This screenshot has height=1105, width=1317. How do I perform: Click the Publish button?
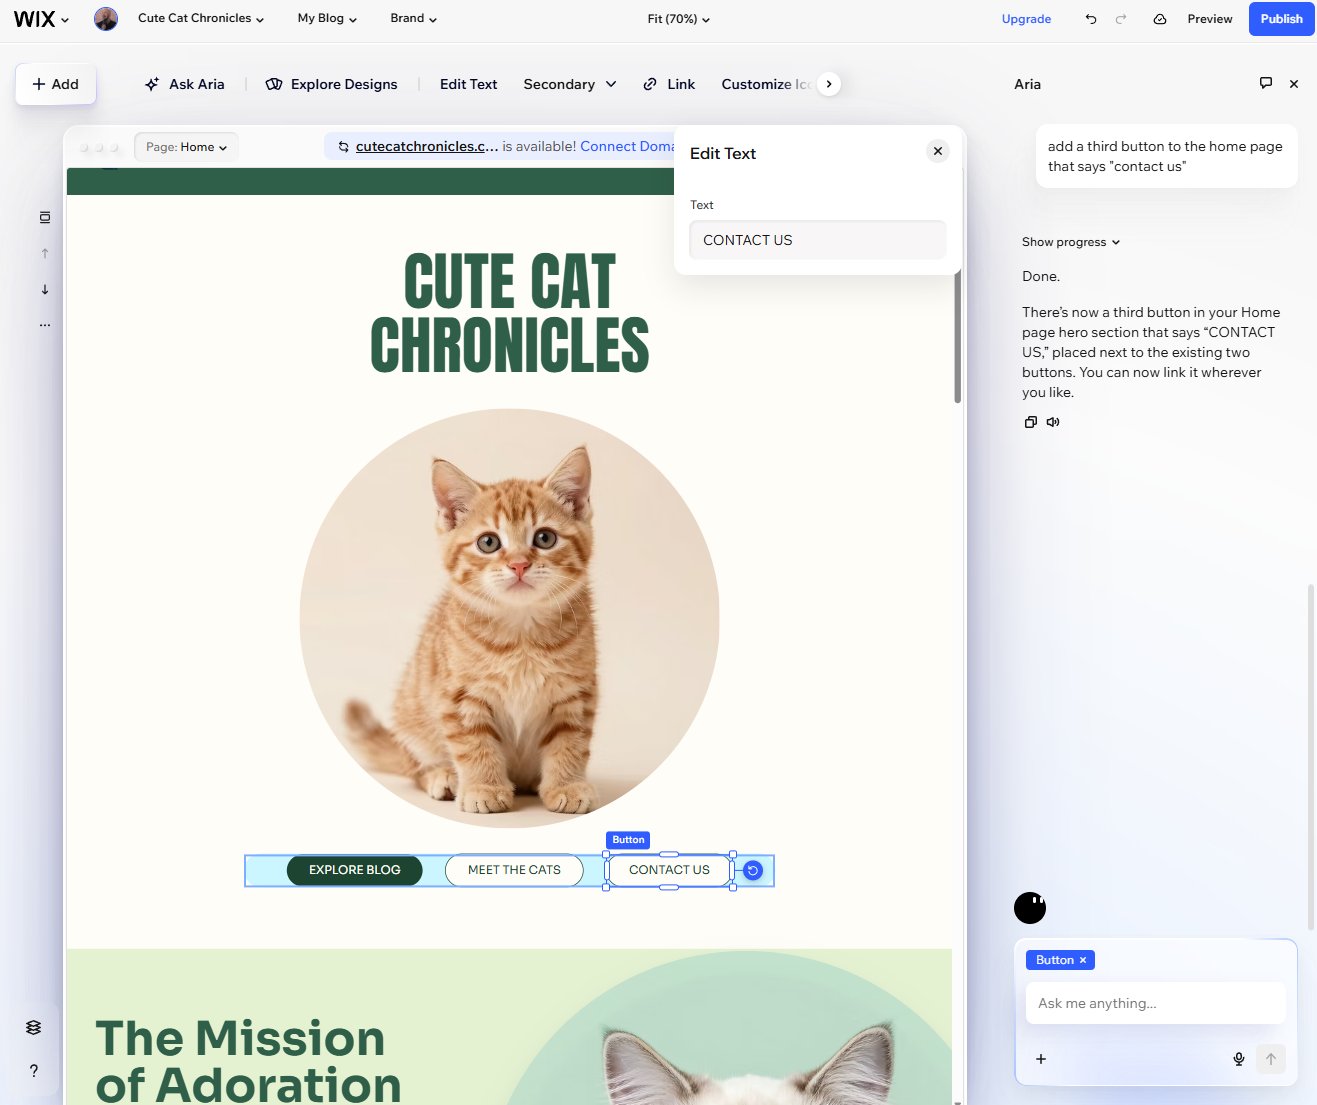[1281, 19]
